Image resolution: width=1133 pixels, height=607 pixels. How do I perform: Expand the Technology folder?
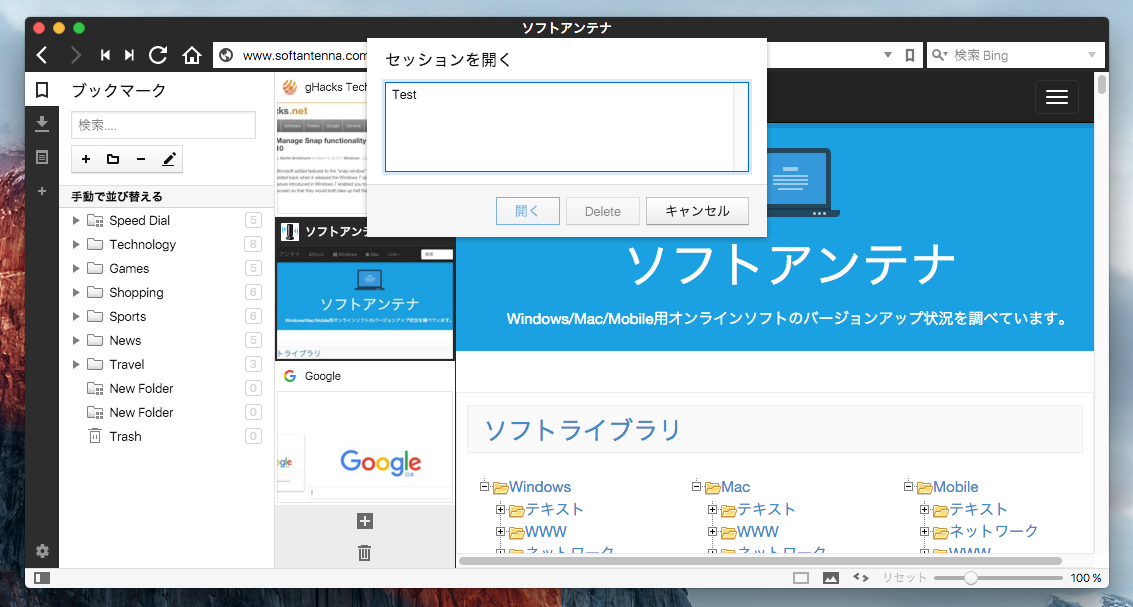click(x=77, y=244)
